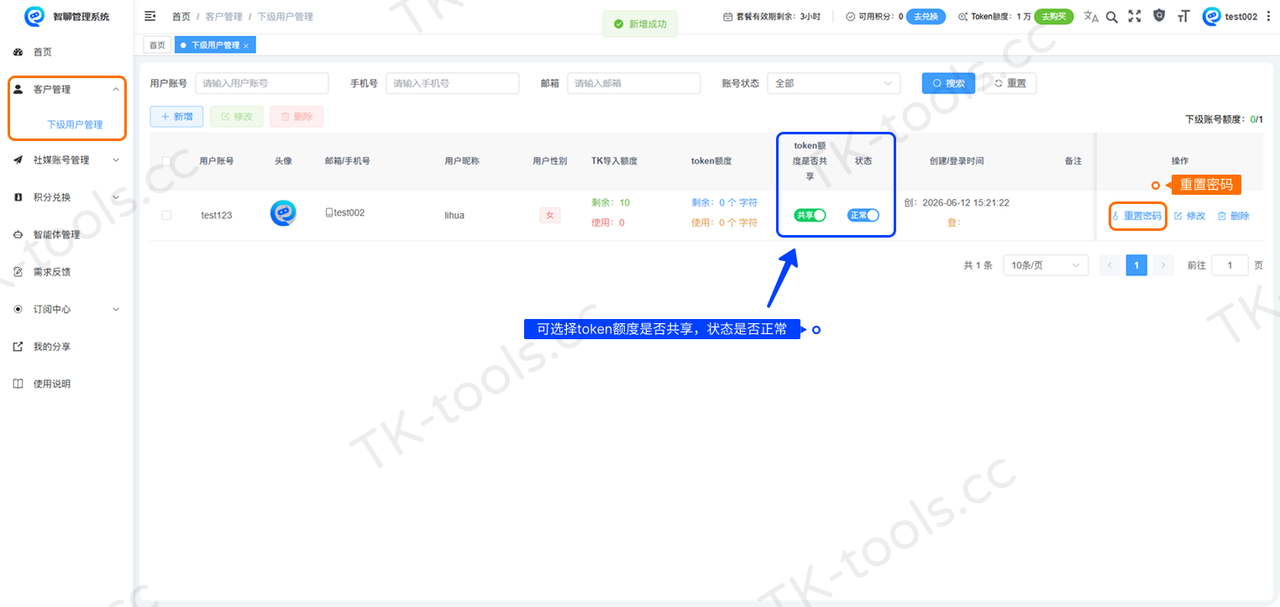Click the shield icon in header
This screenshot has width=1280, height=607.
click(1159, 16)
